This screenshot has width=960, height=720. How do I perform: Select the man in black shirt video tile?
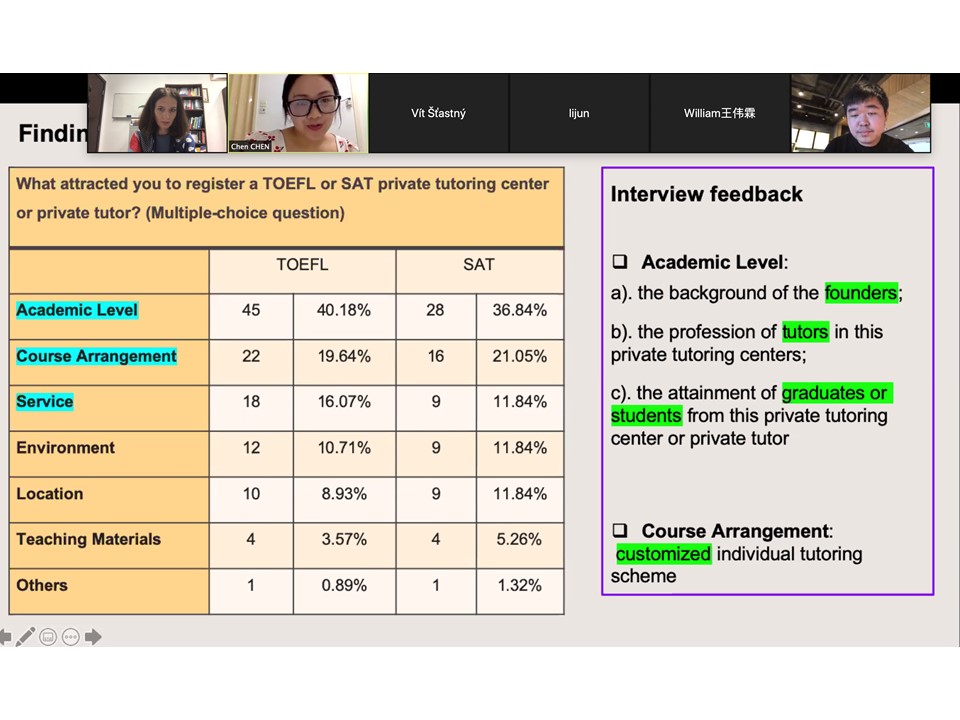(861, 113)
